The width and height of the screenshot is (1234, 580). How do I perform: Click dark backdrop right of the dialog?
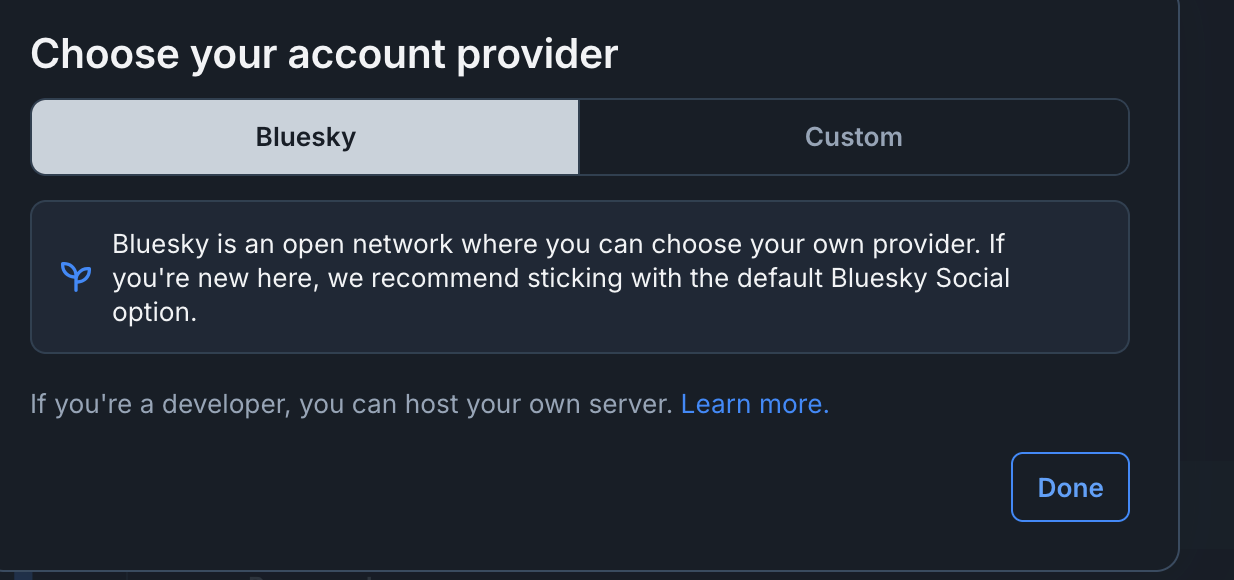click(1207, 290)
